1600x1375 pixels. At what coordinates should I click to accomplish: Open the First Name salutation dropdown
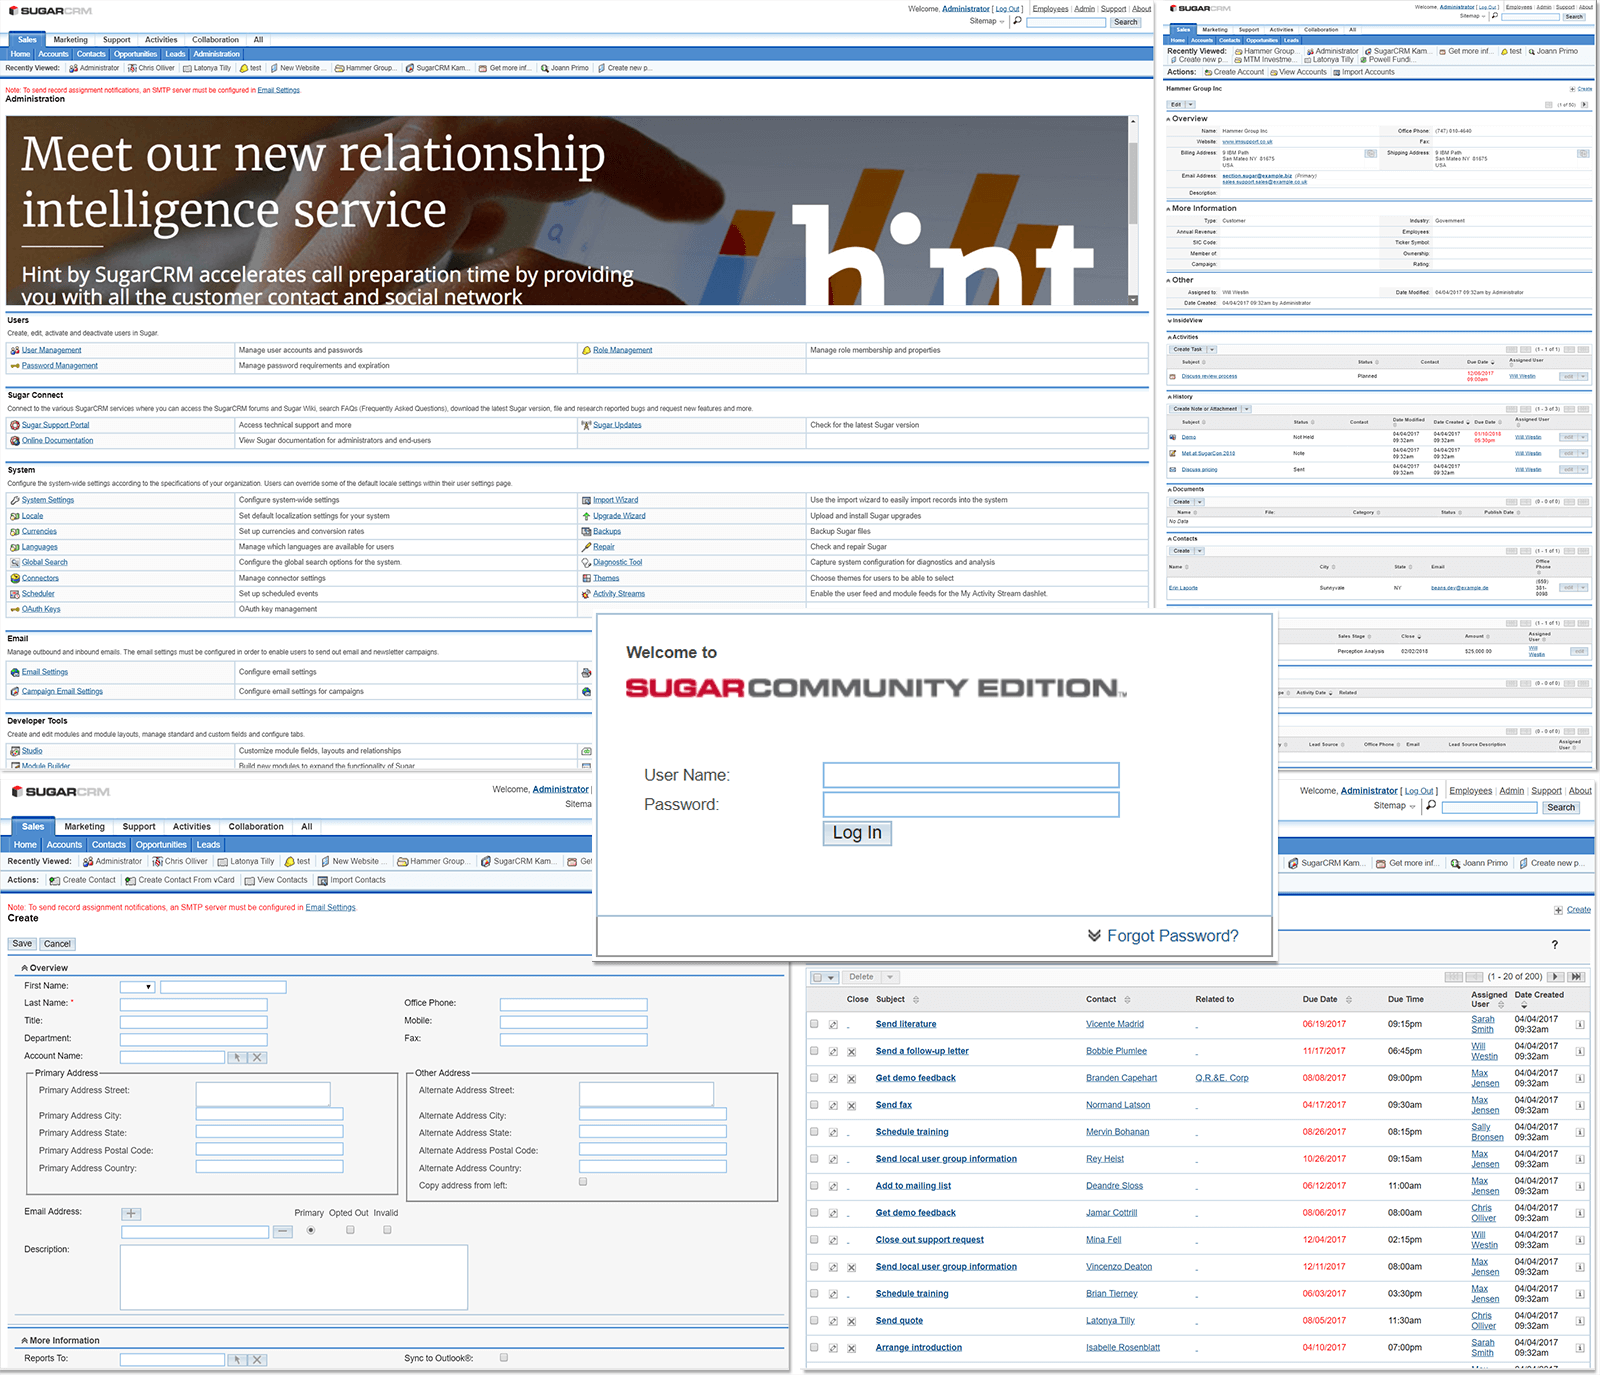click(137, 987)
